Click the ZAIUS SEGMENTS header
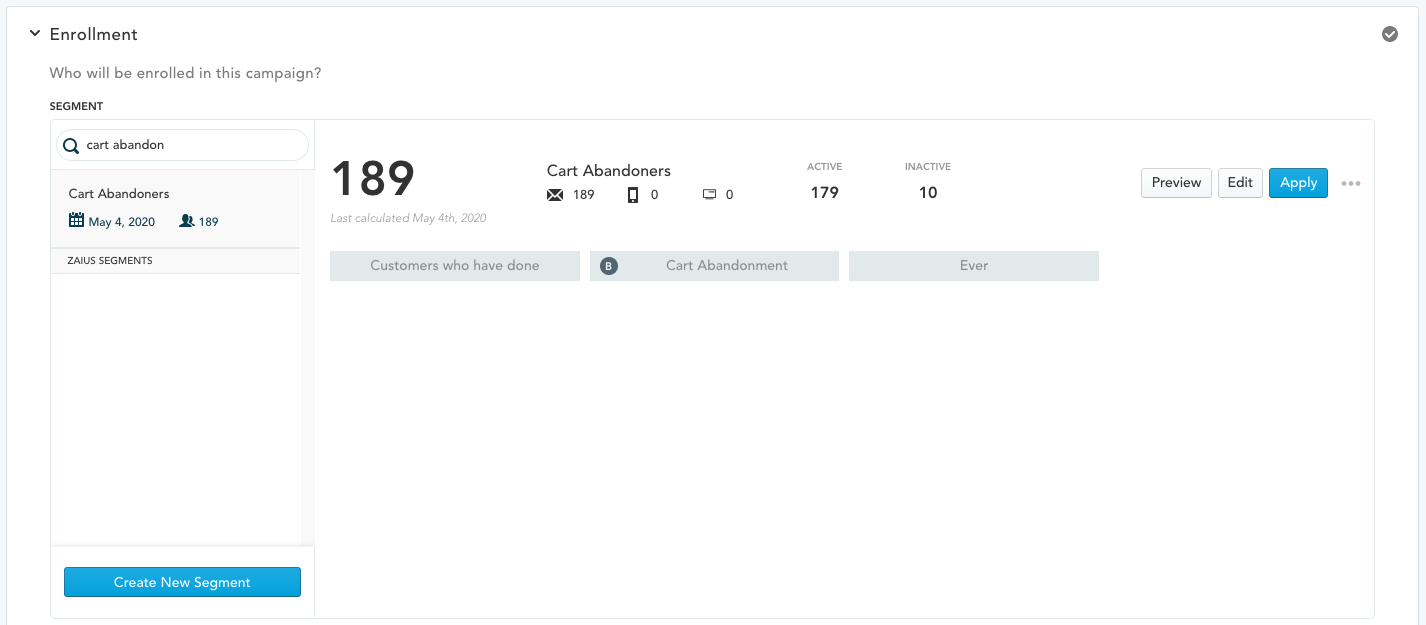Image resolution: width=1426 pixels, height=625 pixels. 175,261
